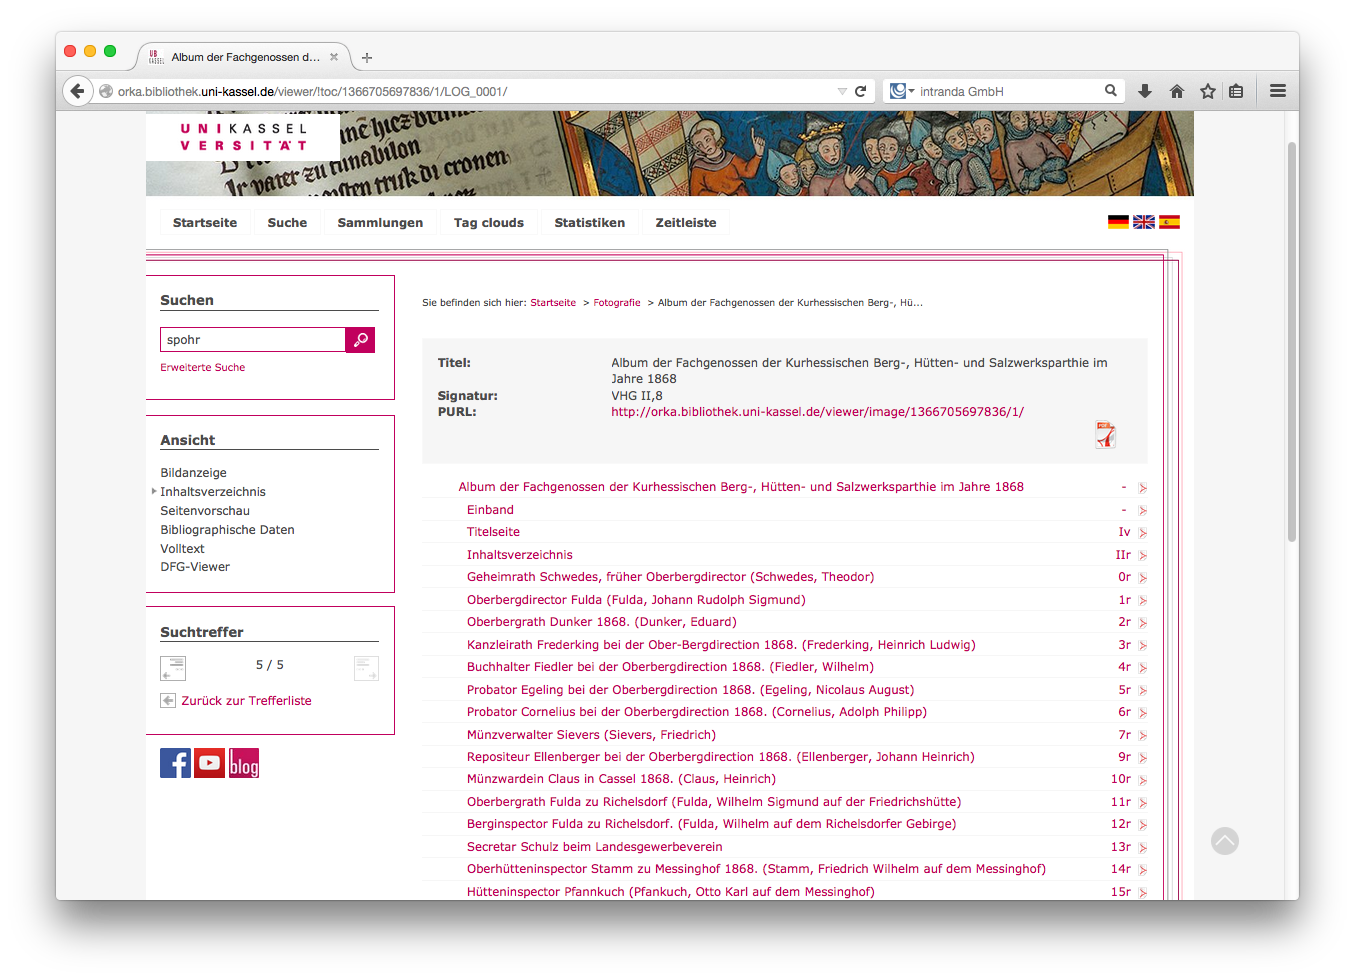Open entry Oberbergrath Dunker 1868
This screenshot has height=980, width=1355.
click(602, 622)
